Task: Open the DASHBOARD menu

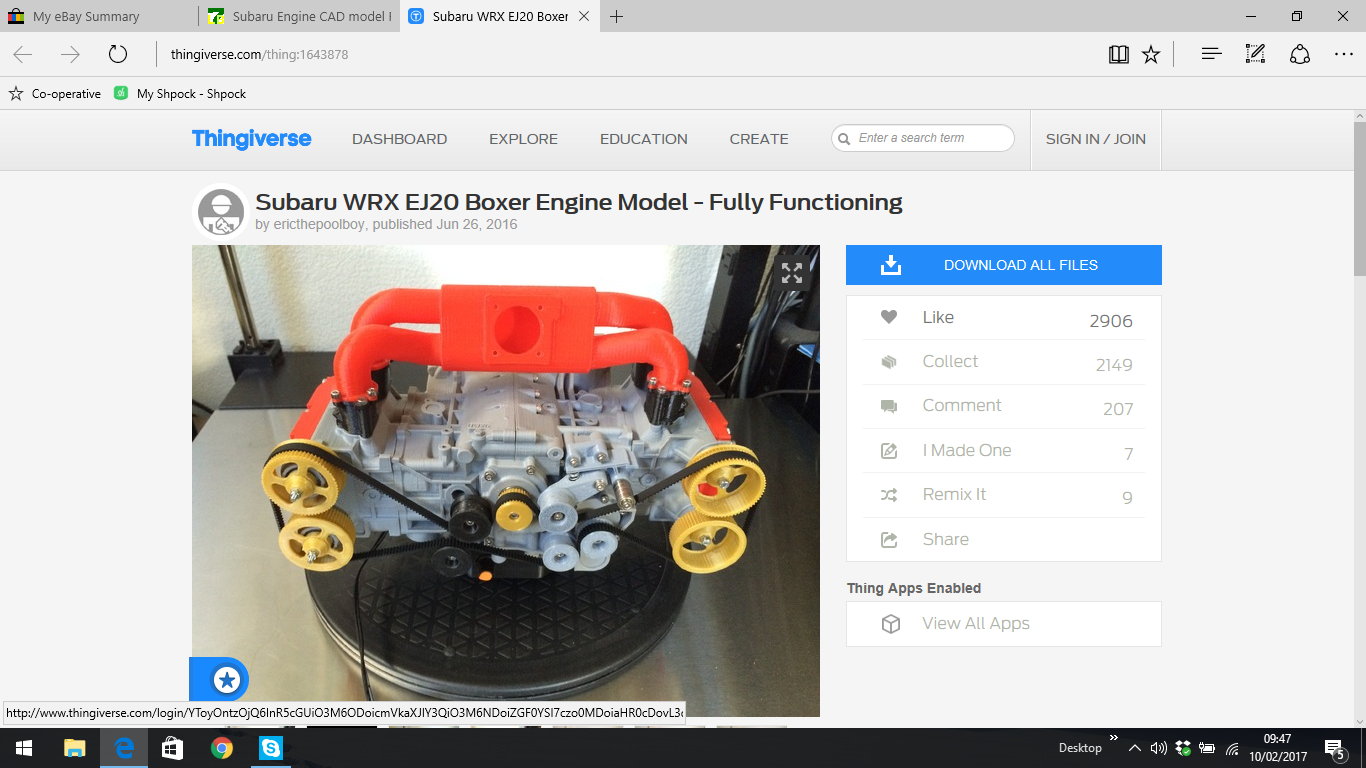Action: coord(399,139)
